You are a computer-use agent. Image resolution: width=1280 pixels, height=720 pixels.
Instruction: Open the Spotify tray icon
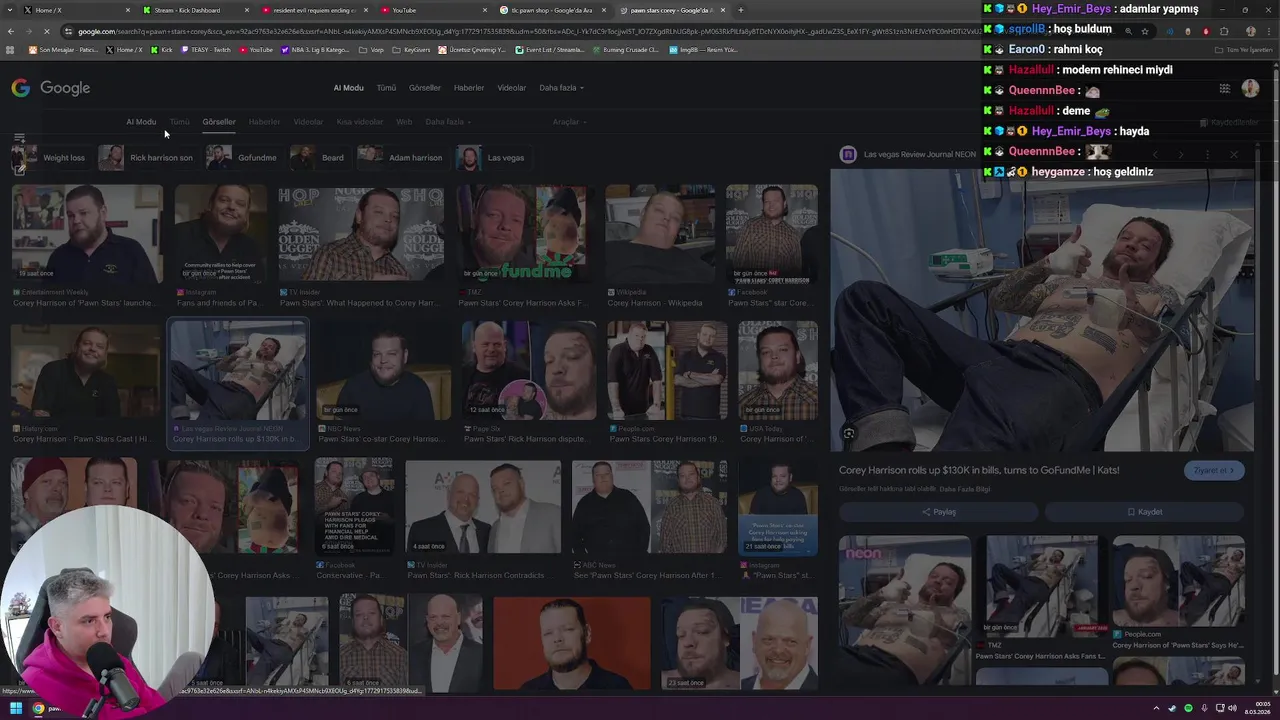click(x=1188, y=708)
